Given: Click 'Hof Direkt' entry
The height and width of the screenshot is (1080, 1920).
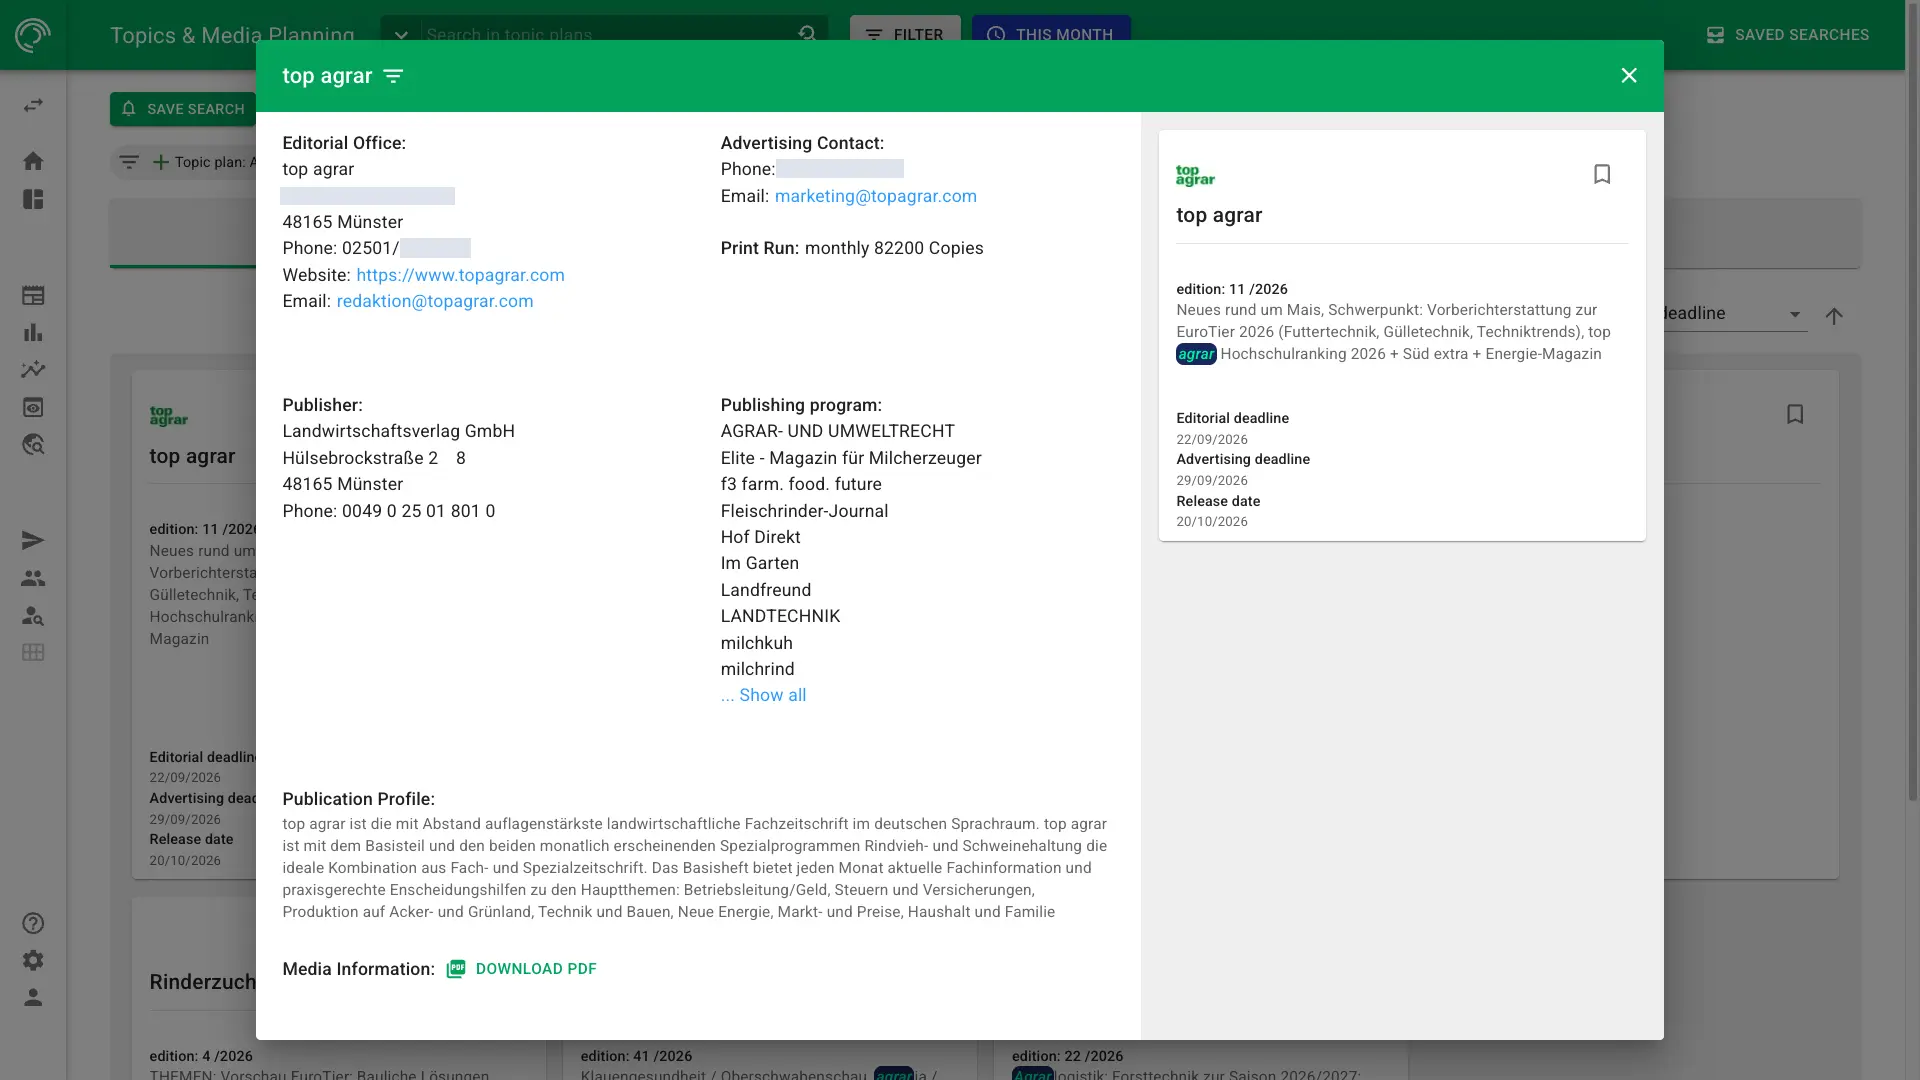Looking at the screenshot, I should (x=760, y=537).
